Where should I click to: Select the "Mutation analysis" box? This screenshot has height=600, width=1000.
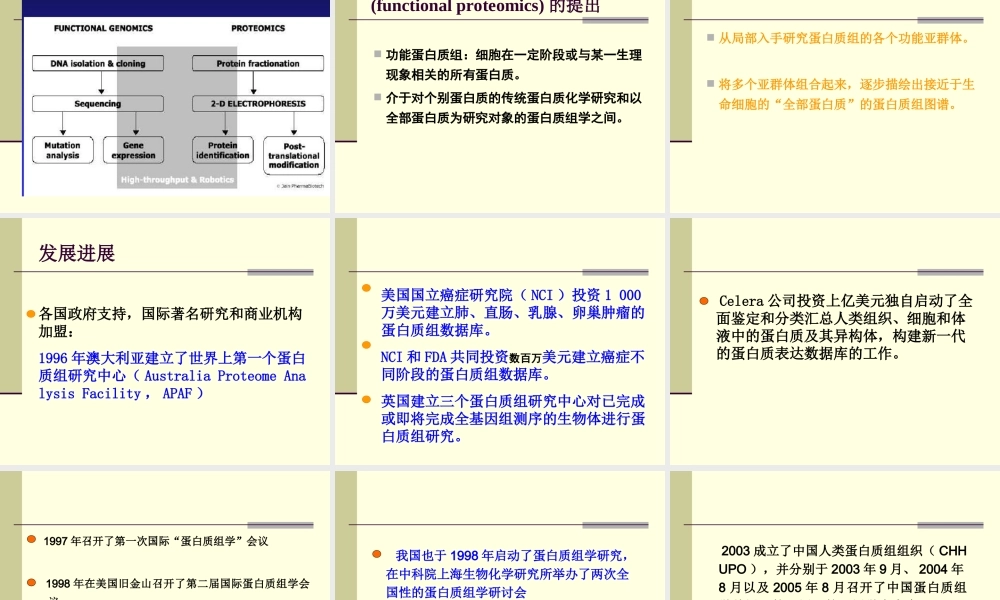point(62,150)
